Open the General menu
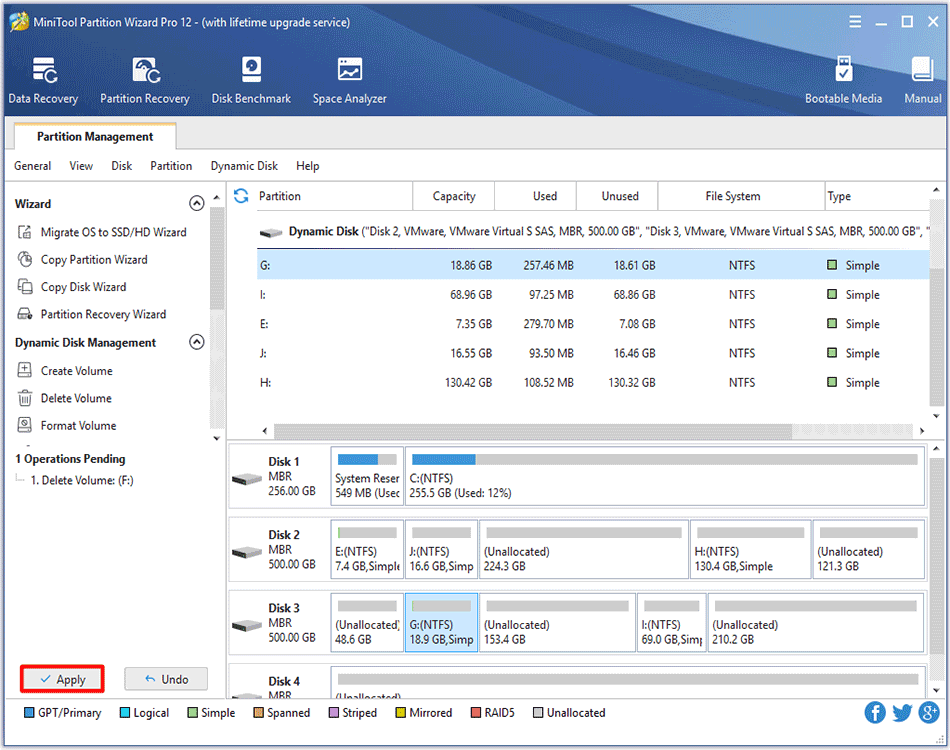The image size is (950, 750). 33,166
